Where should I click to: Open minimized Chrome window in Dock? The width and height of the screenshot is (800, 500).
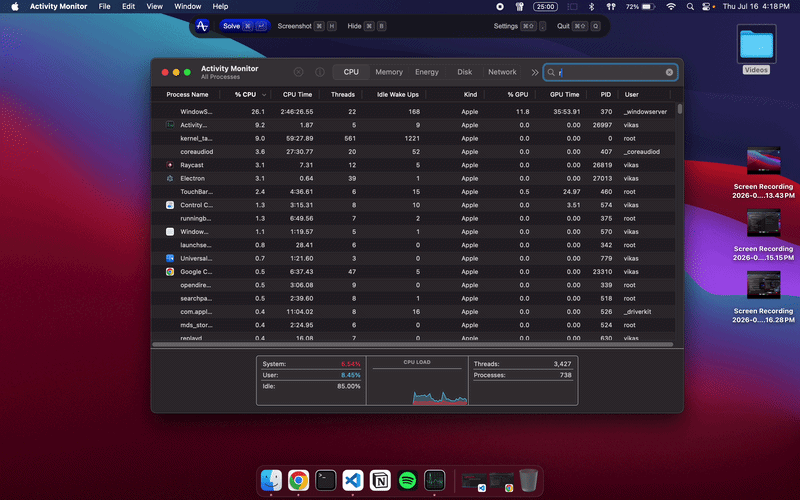(x=501, y=481)
